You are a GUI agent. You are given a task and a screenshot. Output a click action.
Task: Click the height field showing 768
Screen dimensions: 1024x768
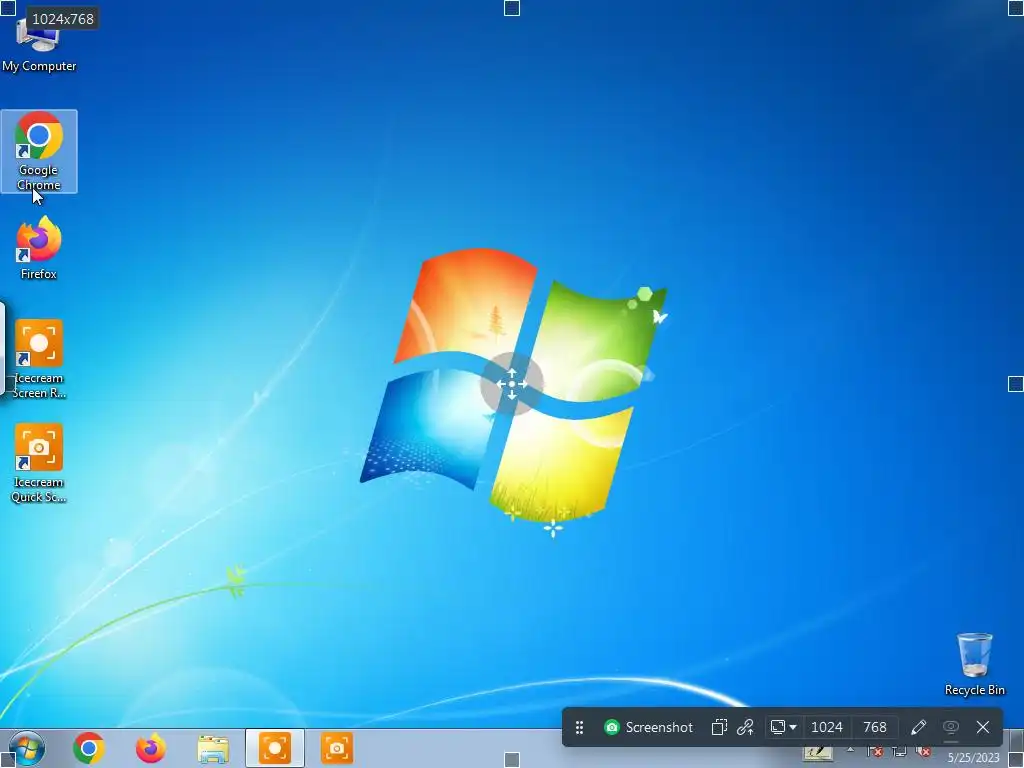pyautogui.click(x=874, y=727)
